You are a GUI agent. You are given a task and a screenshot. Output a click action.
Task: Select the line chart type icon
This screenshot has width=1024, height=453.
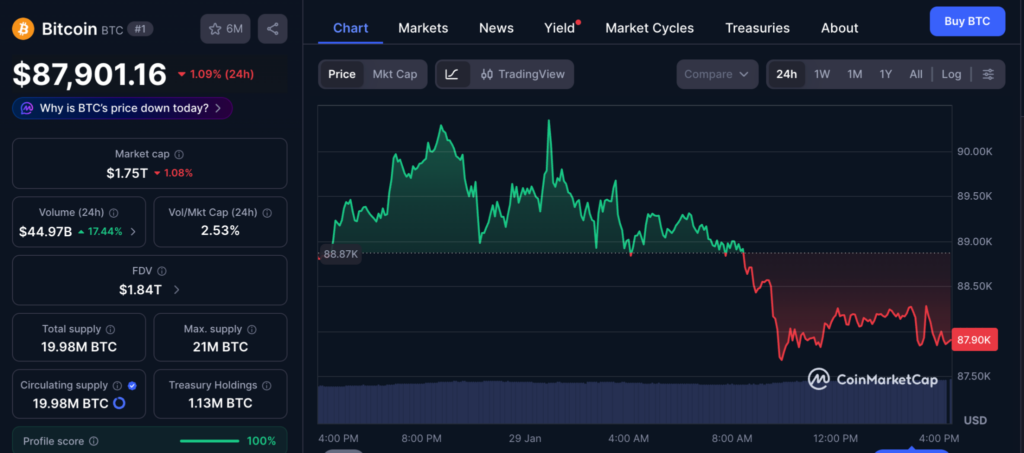(452, 74)
